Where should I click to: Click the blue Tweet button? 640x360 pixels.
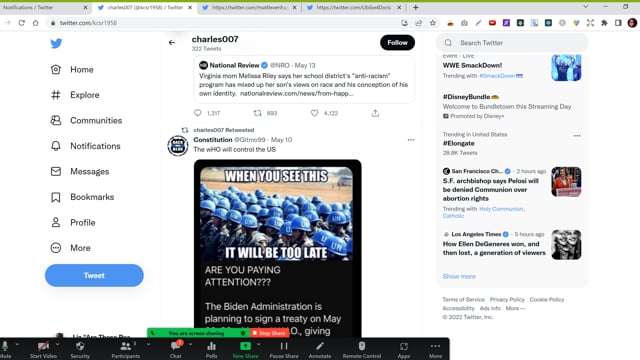[x=94, y=276]
